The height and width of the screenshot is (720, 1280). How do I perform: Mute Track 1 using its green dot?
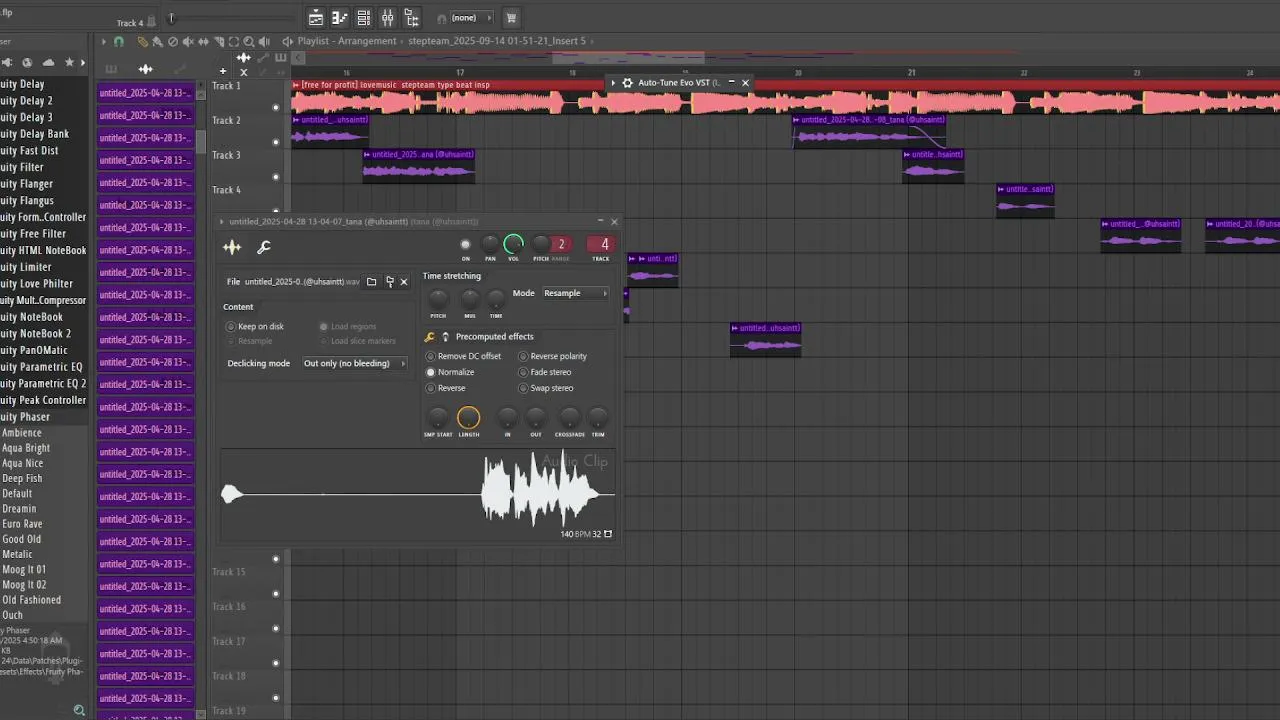(x=276, y=107)
